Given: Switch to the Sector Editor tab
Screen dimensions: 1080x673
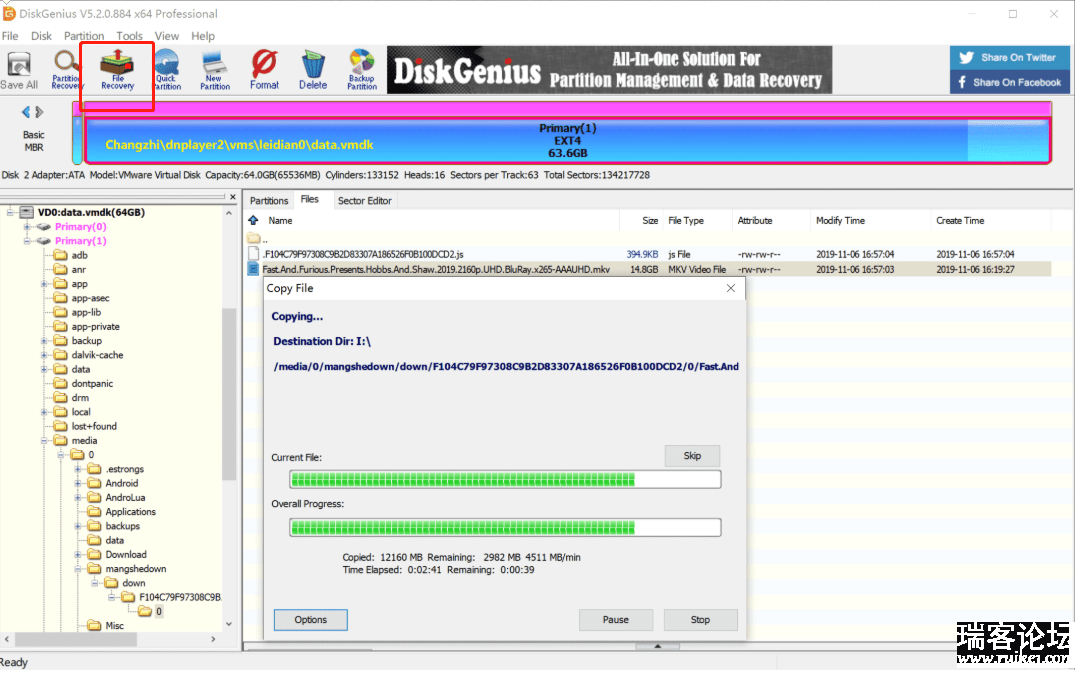Looking at the screenshot, I should 364,200.
